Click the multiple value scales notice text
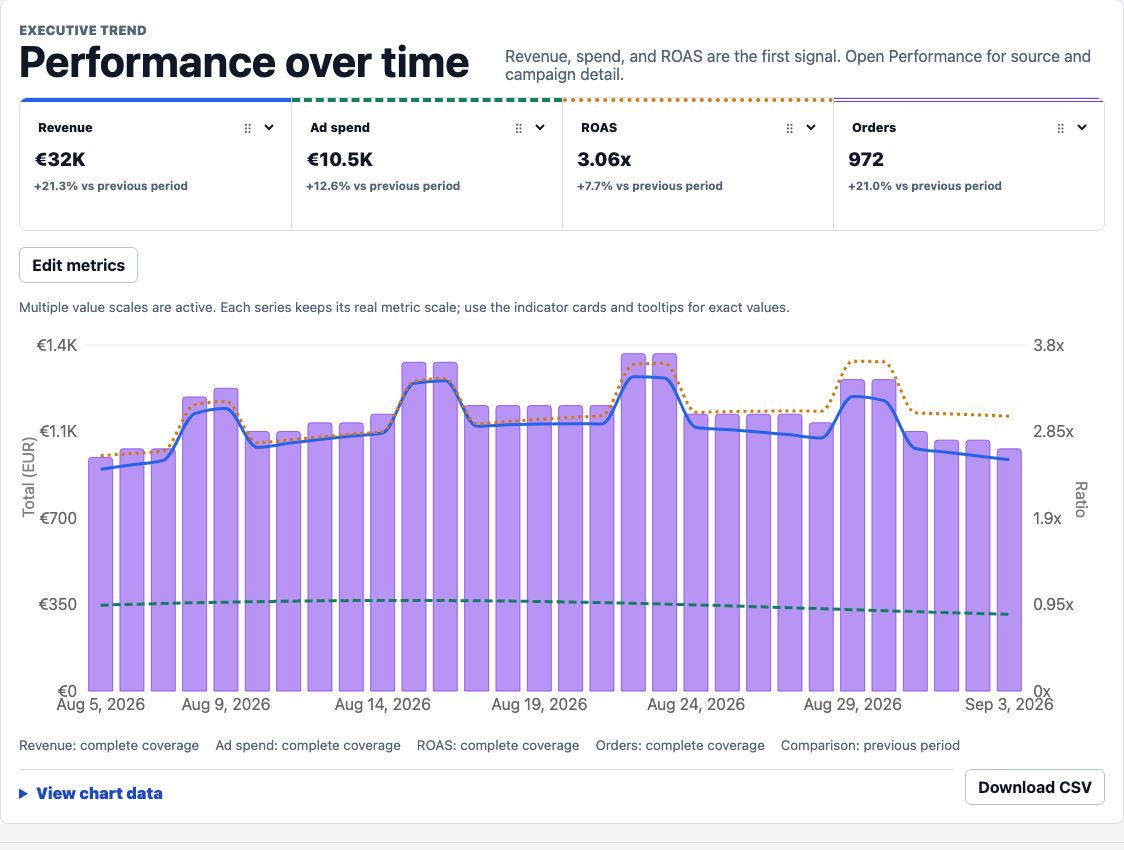 click(404, 307)
